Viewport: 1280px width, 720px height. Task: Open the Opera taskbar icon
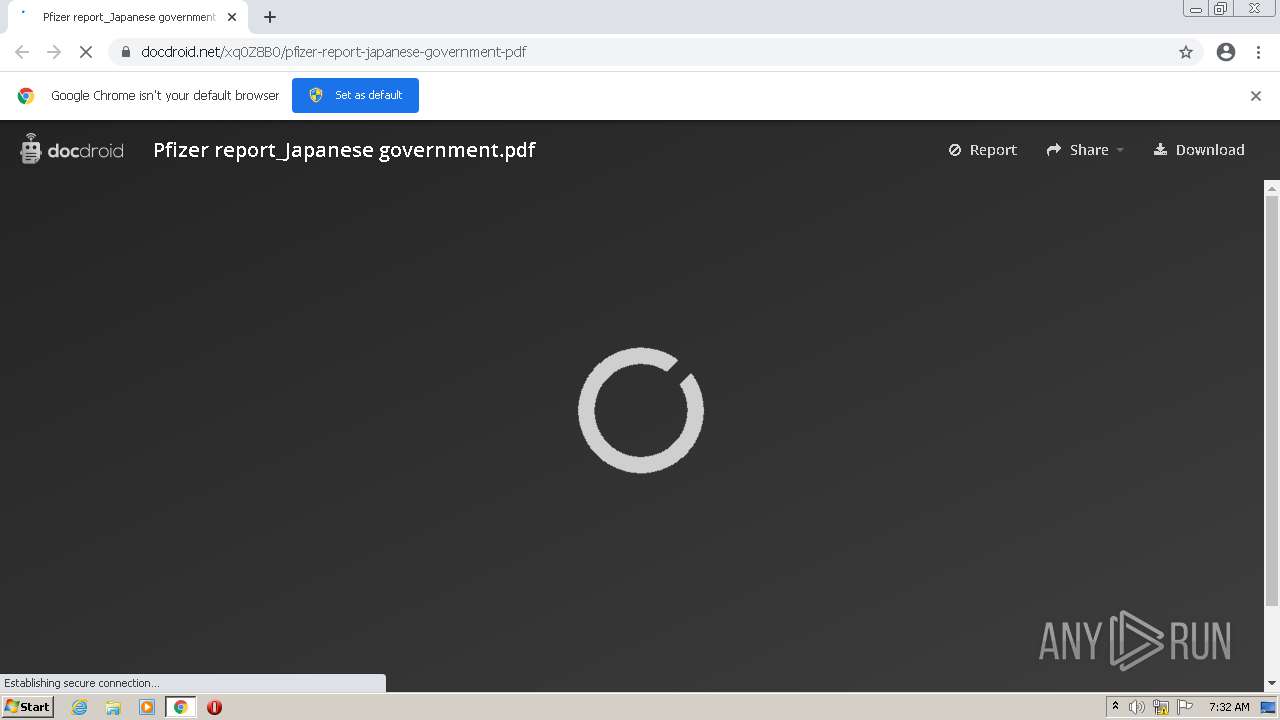(214, 707)
